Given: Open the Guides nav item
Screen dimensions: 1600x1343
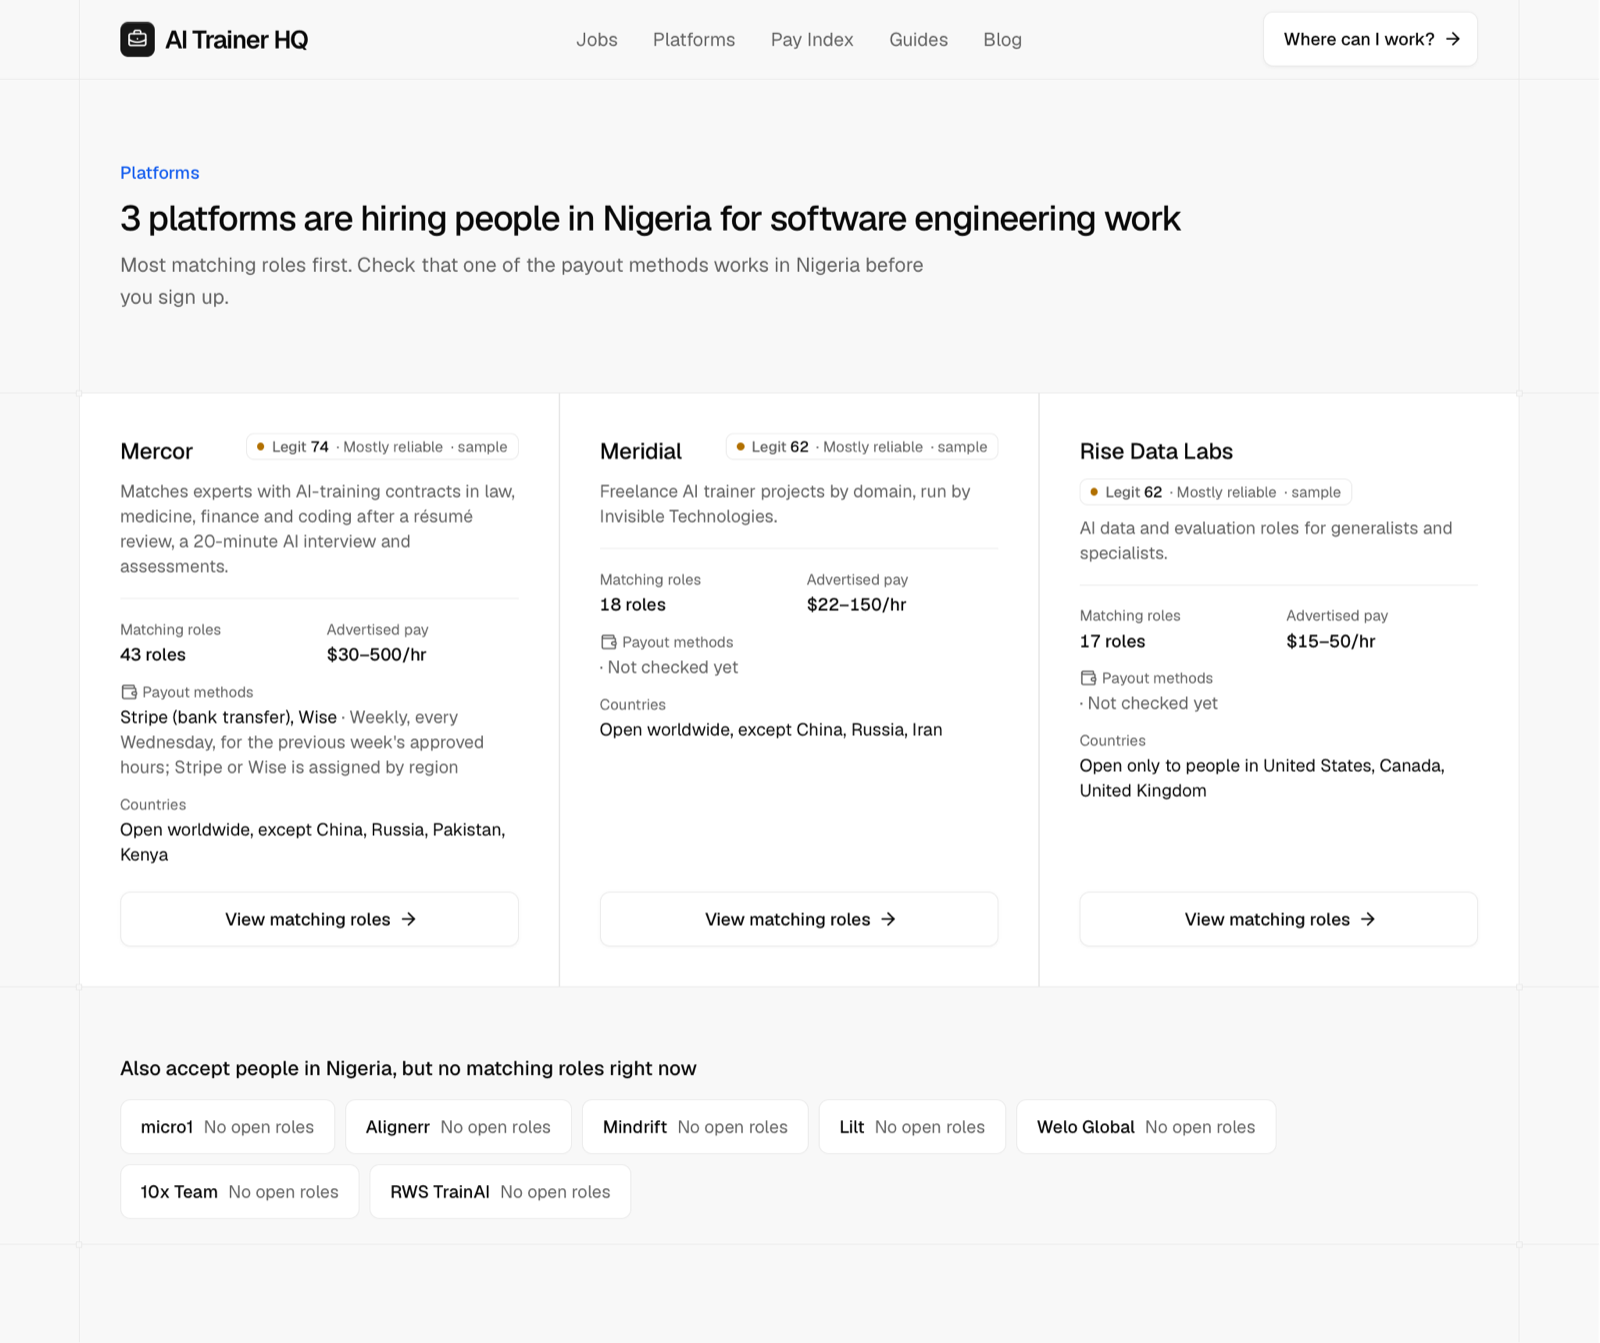Looking at the screenshot, I should point(918,39).
